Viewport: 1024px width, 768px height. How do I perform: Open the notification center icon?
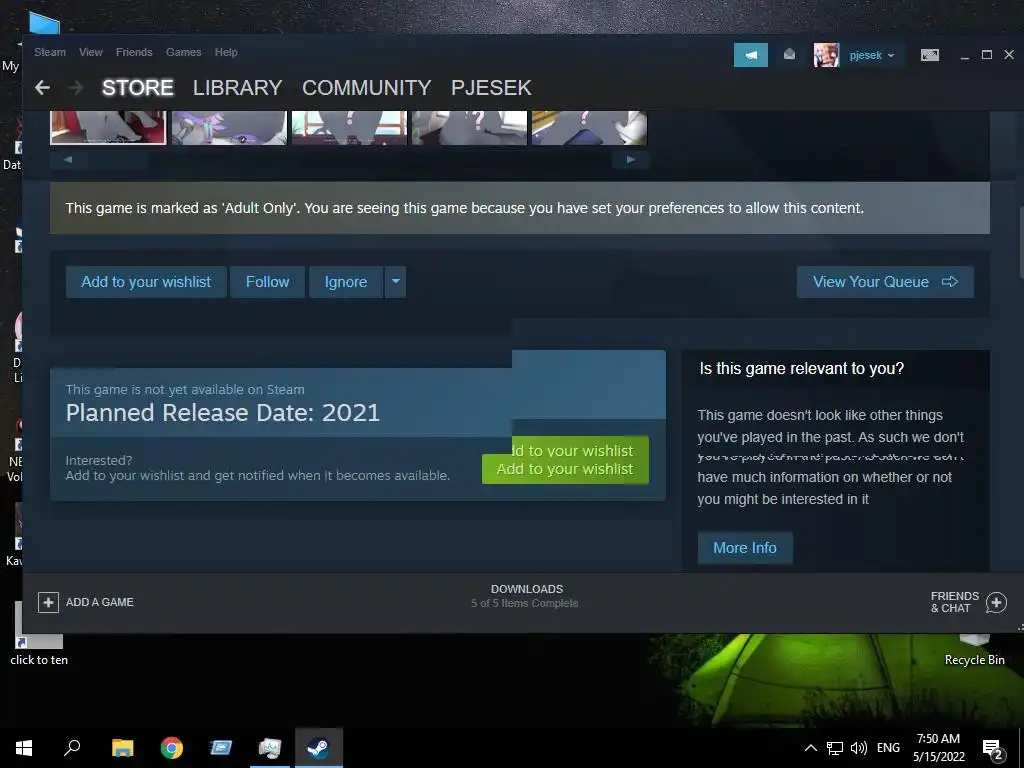(993, 749)
